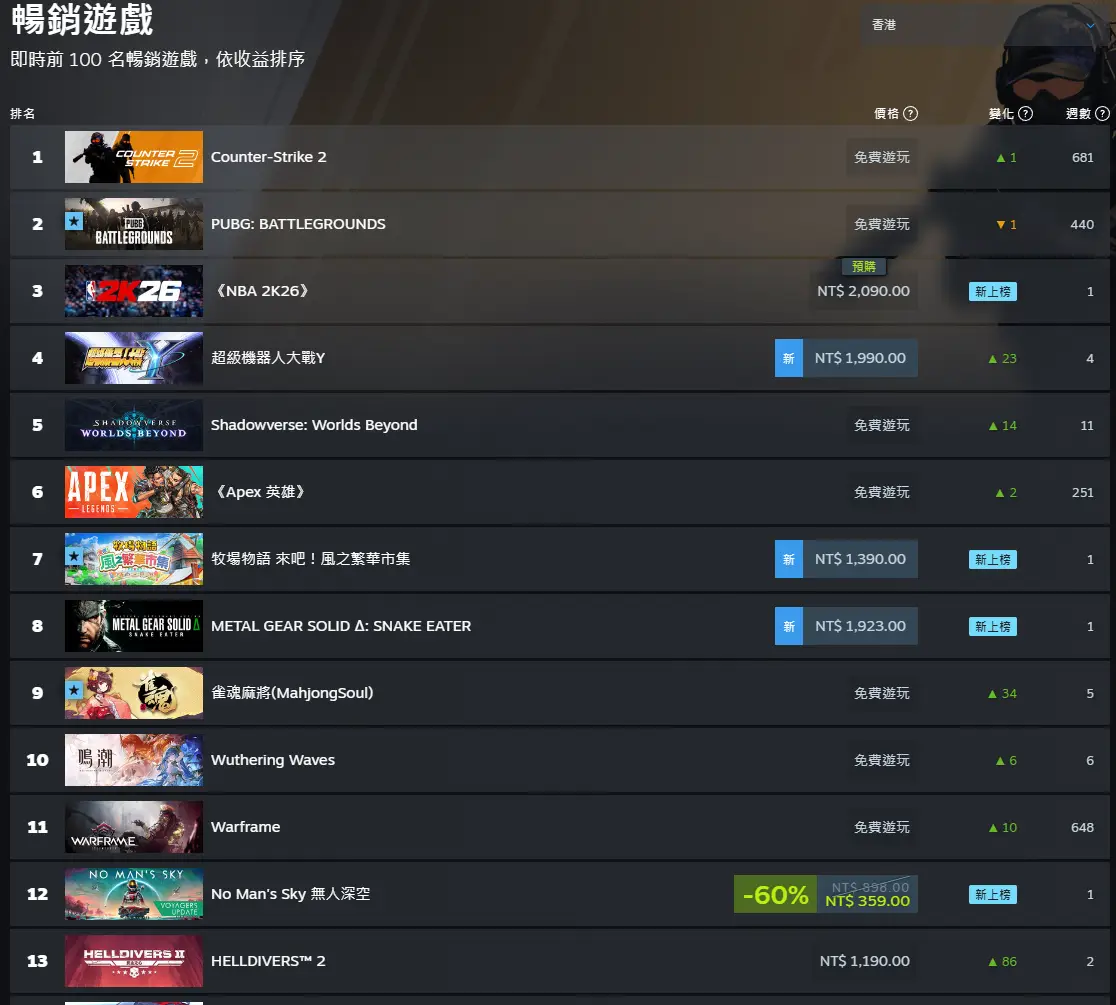Viewport: 1116px width, 1005px height.
Task: Click the blue 新 badge for 超級機器人大戰Y
Action: tap(789, 358)
